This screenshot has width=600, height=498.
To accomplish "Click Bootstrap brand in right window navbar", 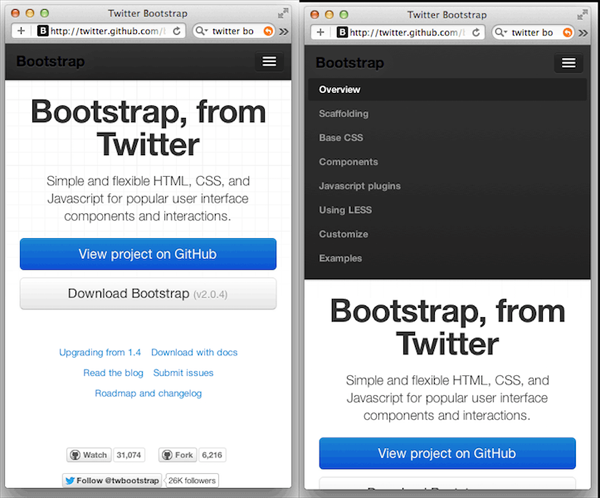I will (350, 63).
